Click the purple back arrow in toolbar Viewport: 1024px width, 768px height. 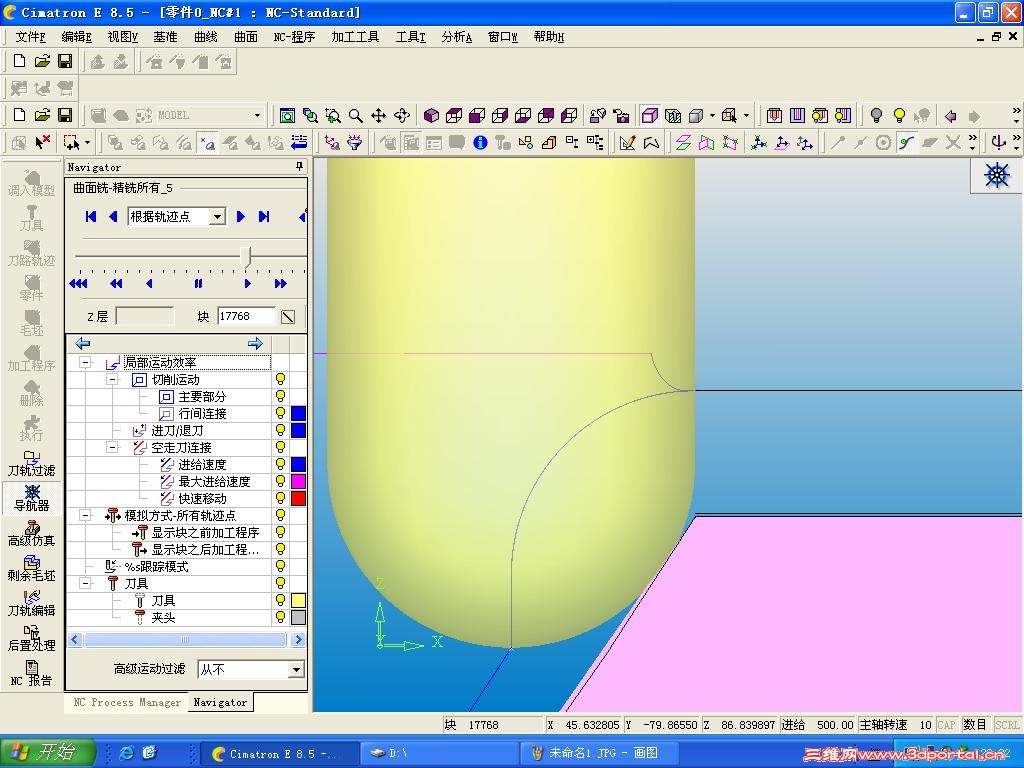[951, 116]
